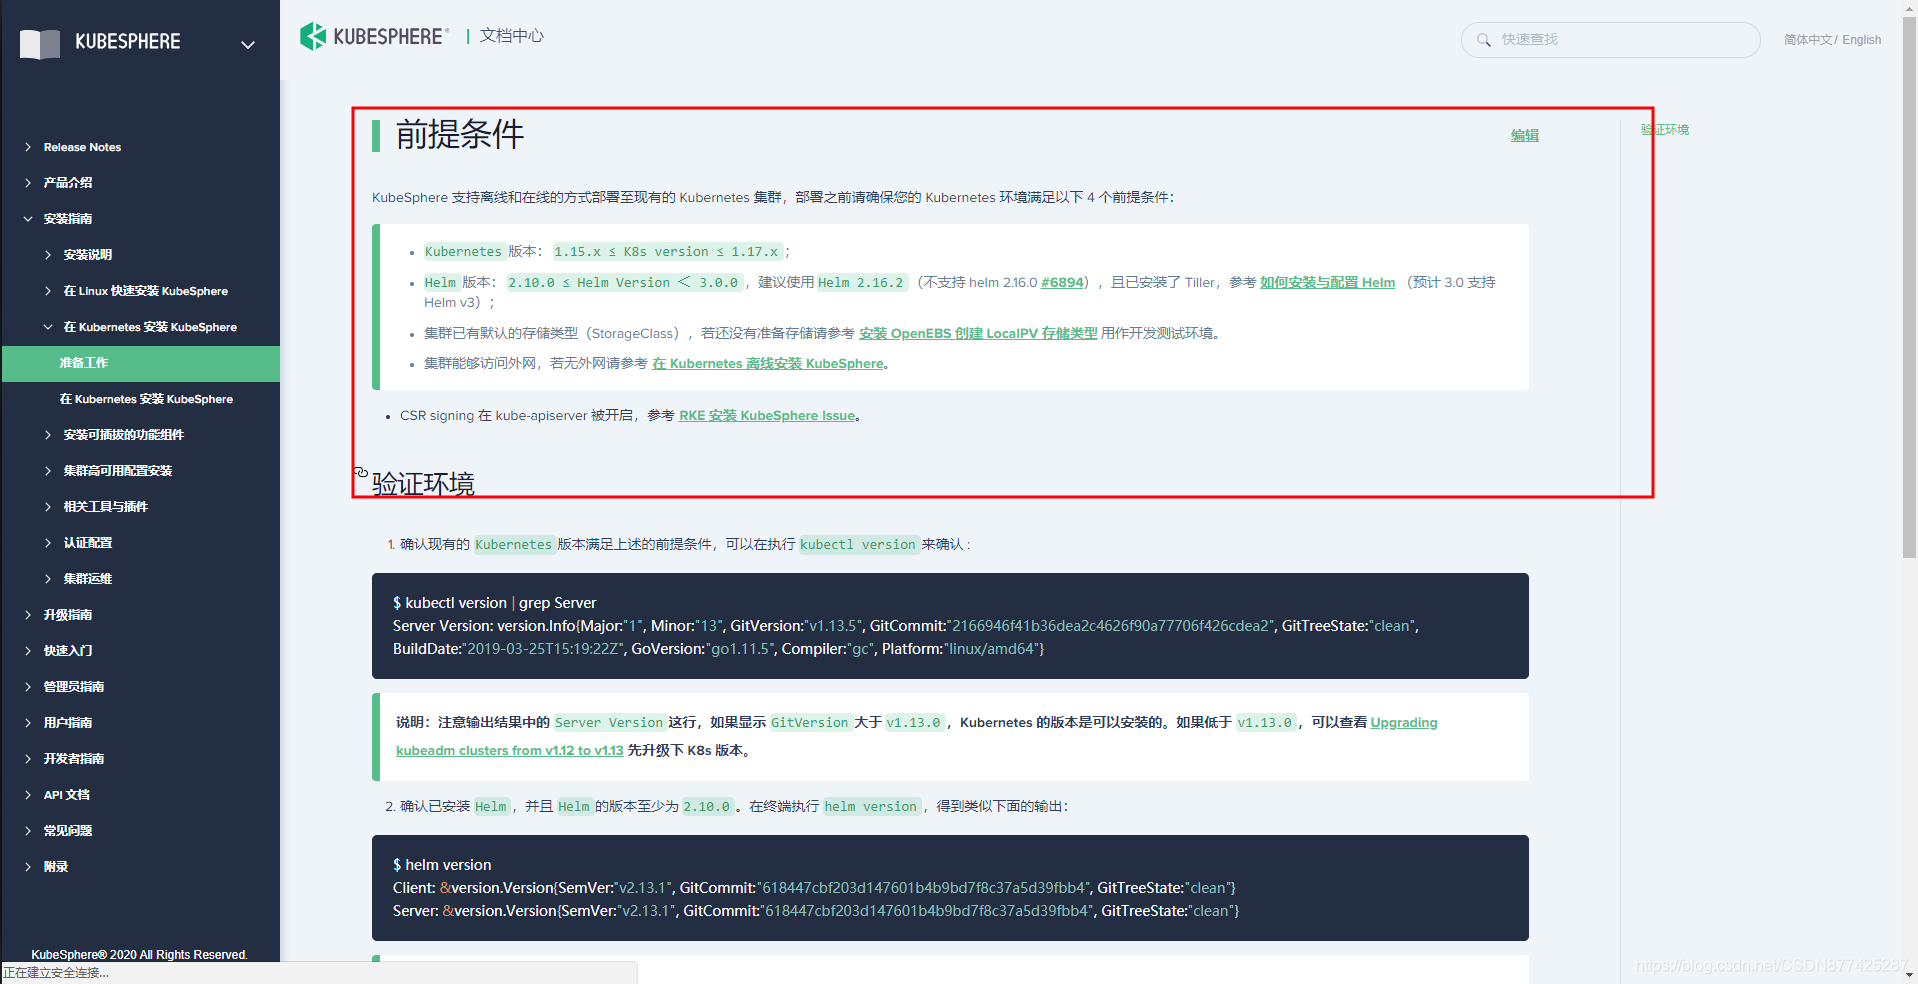Expand 认证配置 section

coord(88,543)
